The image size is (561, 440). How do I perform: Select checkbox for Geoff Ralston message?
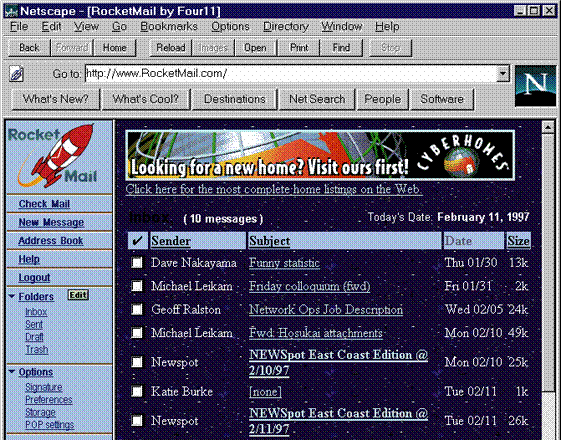137,309
